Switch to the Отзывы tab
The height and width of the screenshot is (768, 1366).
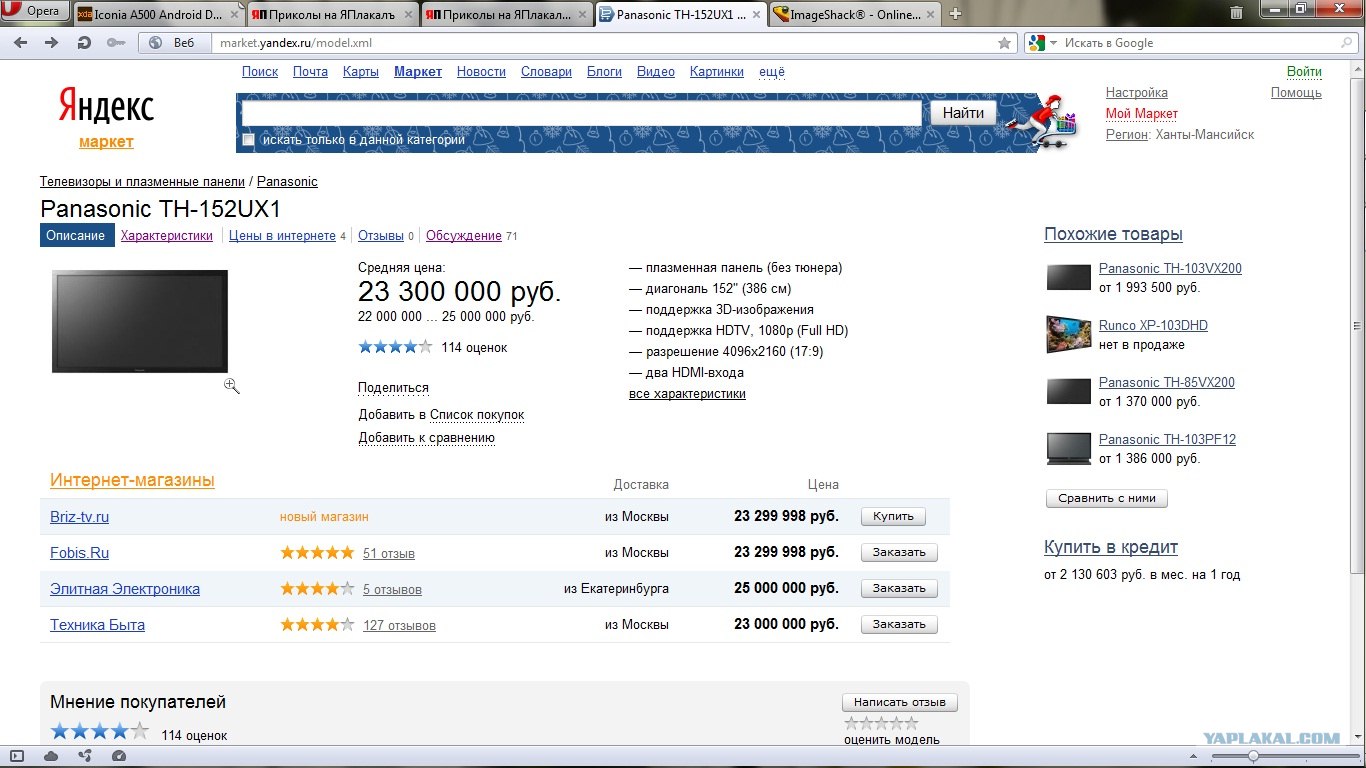(x=381, y=236)
